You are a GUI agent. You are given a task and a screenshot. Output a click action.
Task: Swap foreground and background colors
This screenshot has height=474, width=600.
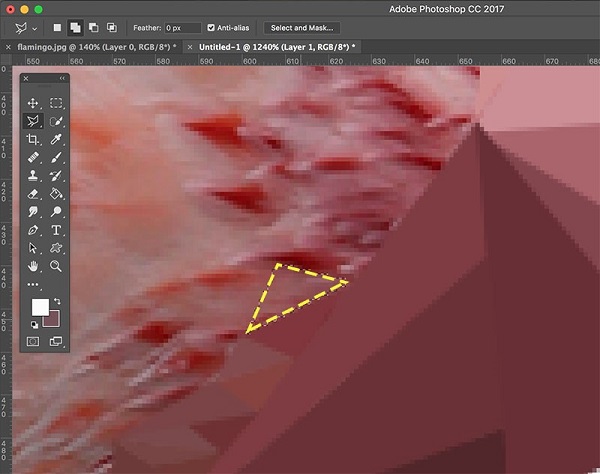pos(57,301)
